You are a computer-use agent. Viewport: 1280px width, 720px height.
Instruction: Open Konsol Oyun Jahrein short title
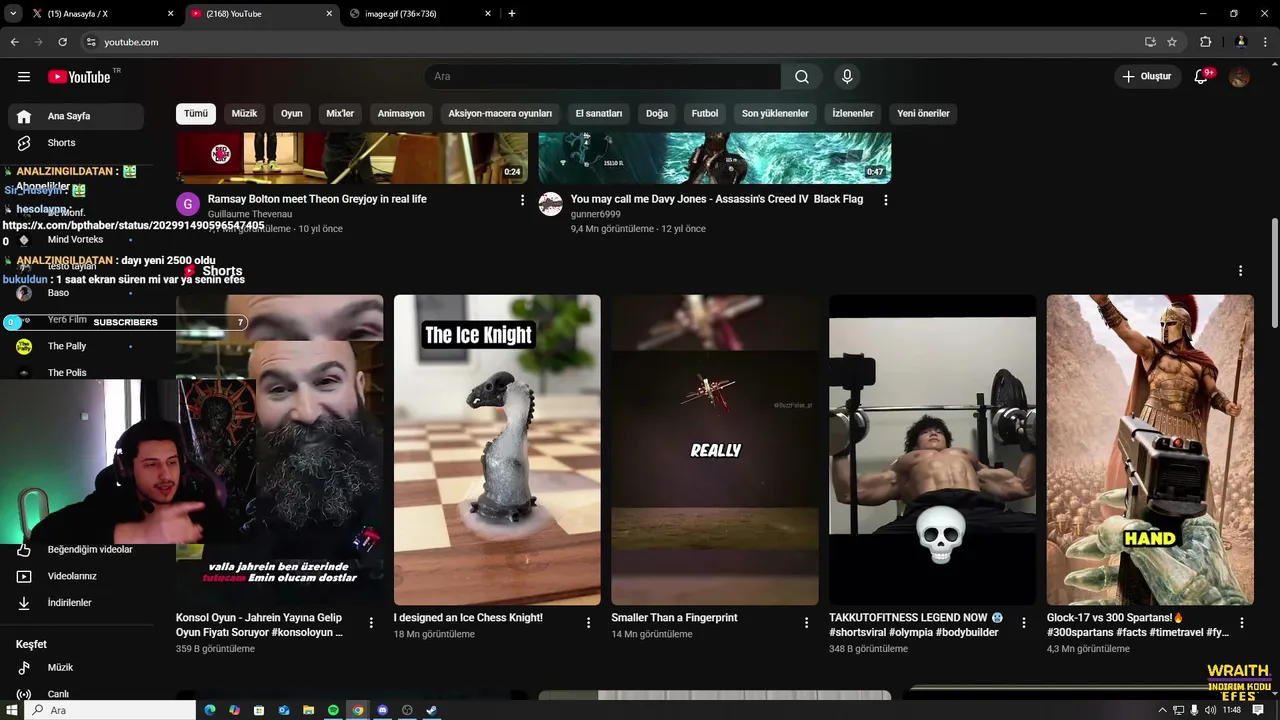[259, 625]
